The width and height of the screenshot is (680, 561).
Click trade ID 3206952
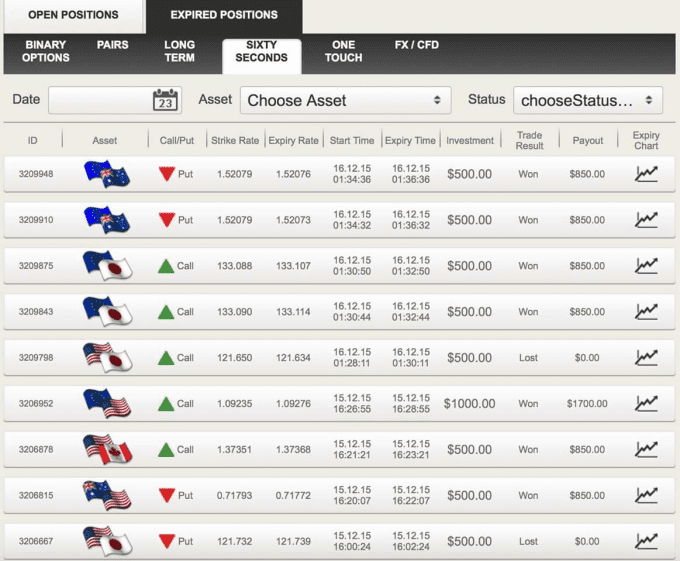coord(36,404)
